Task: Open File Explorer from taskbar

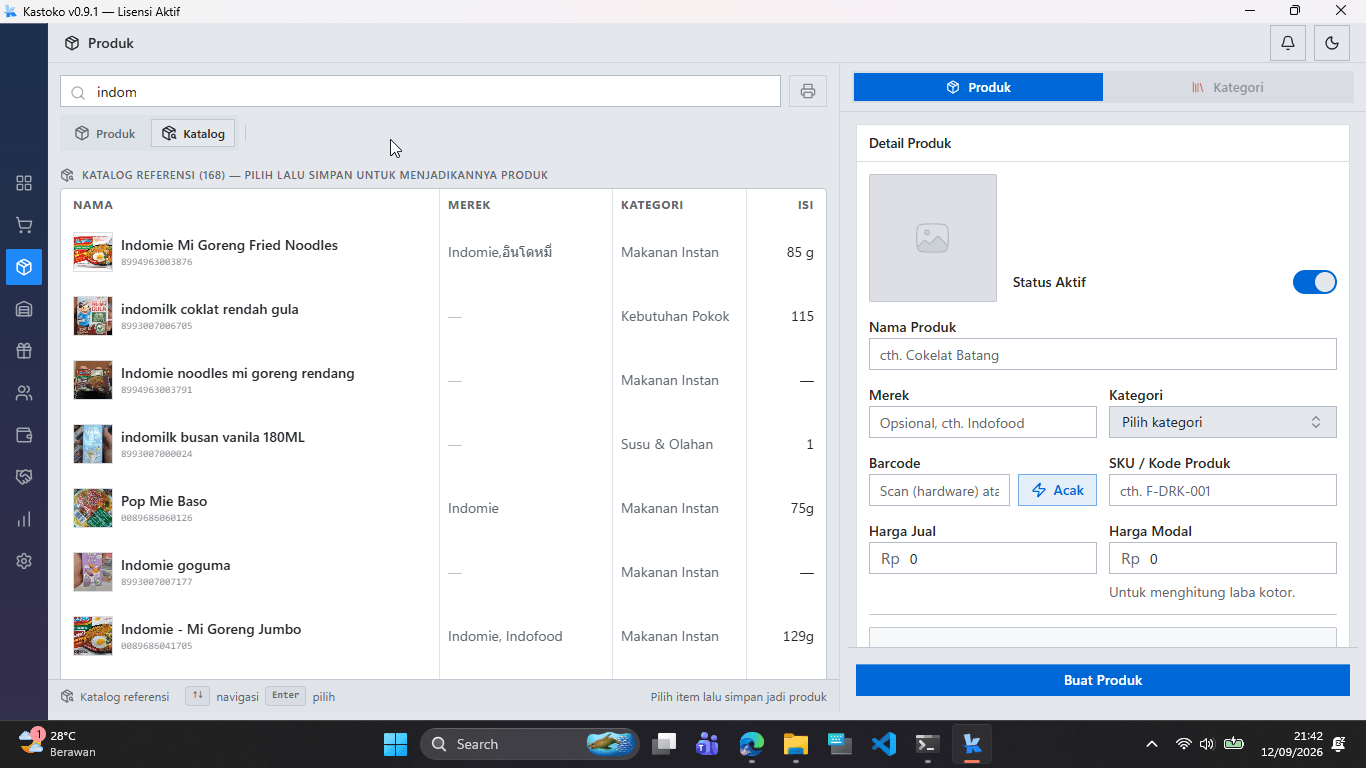Action: click(x=795, y=744)
